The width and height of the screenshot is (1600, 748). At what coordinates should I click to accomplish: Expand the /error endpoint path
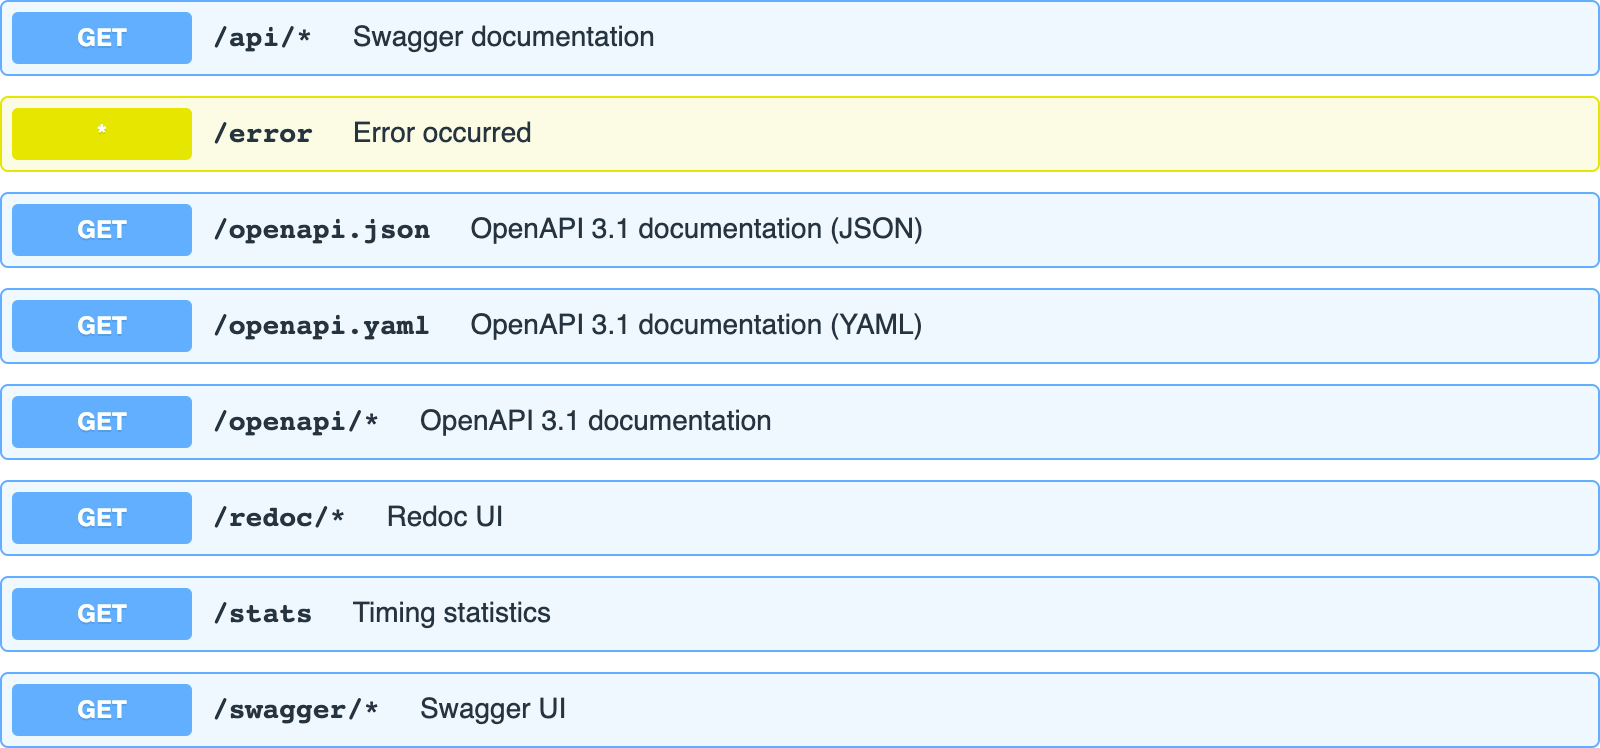[x=263, y=134]
